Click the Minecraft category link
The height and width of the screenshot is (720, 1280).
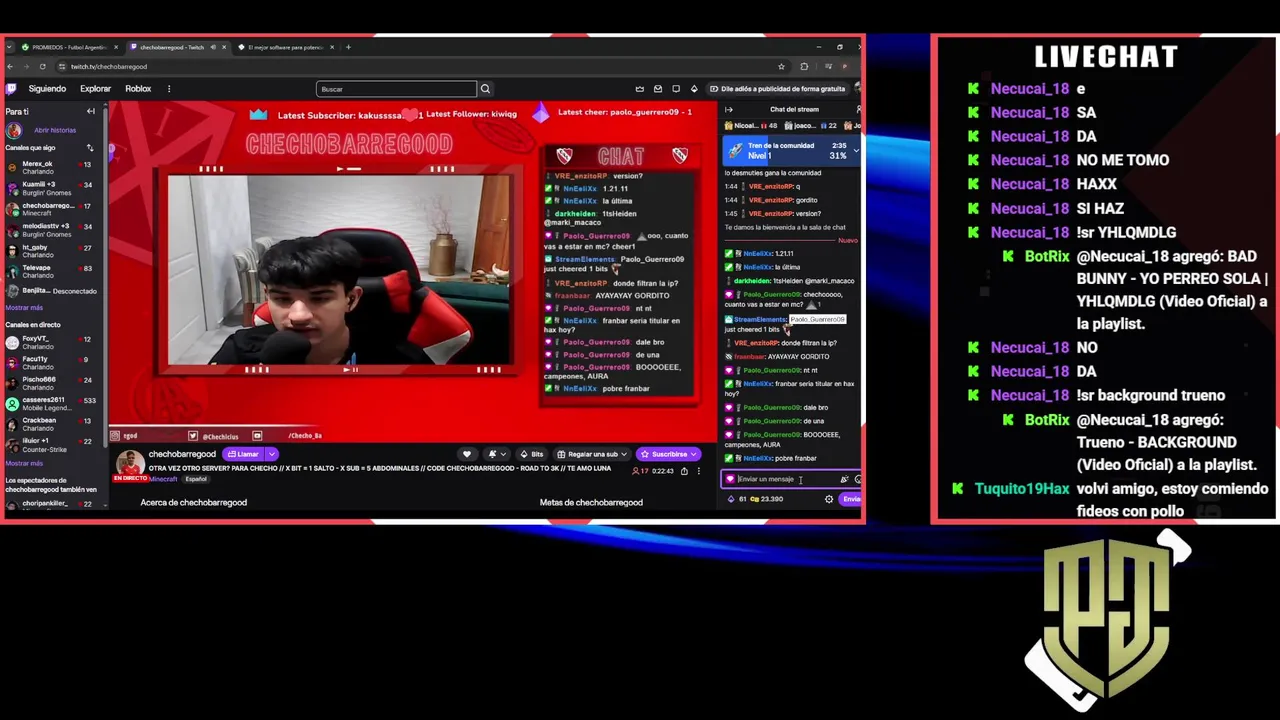coord(164,479)
